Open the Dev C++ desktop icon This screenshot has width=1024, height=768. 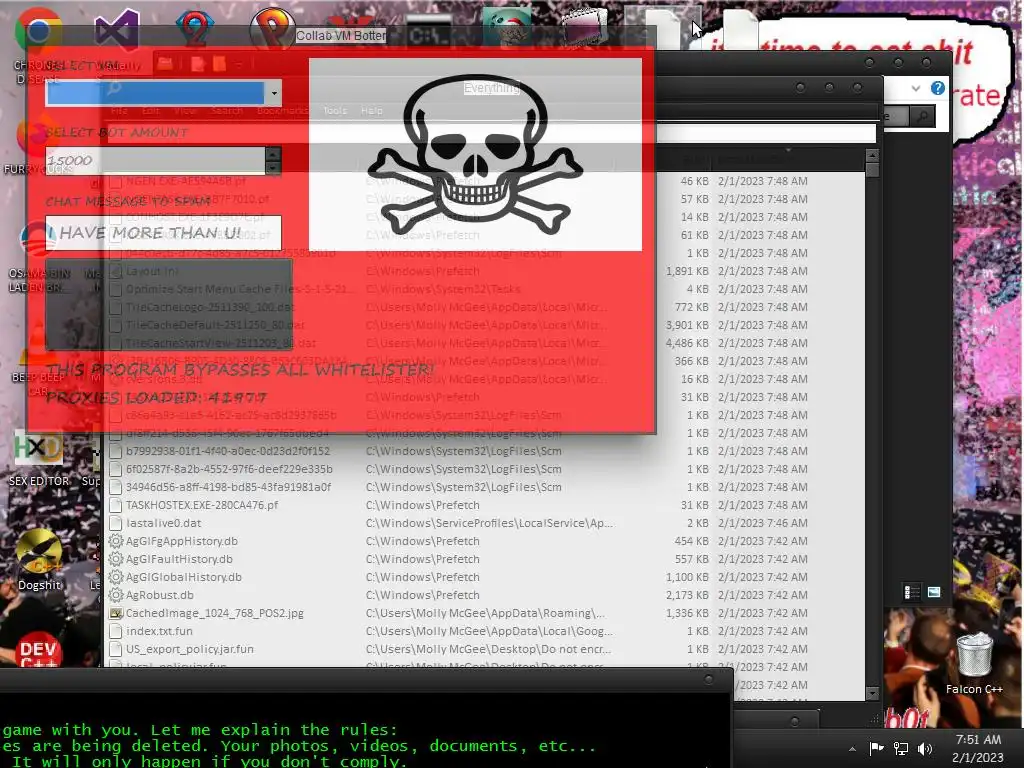point(39,649)
